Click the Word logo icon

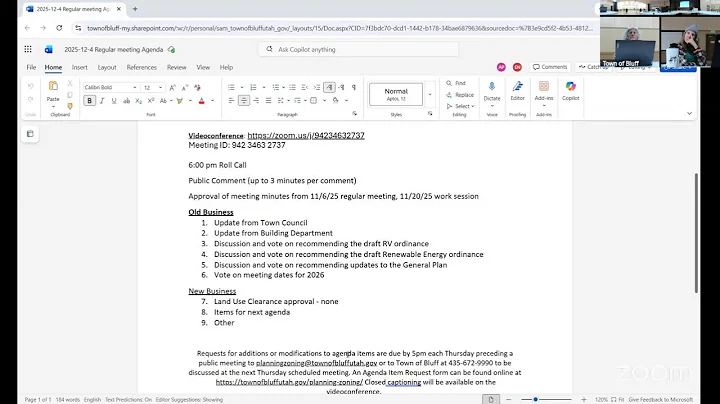(x=48, y=49)
